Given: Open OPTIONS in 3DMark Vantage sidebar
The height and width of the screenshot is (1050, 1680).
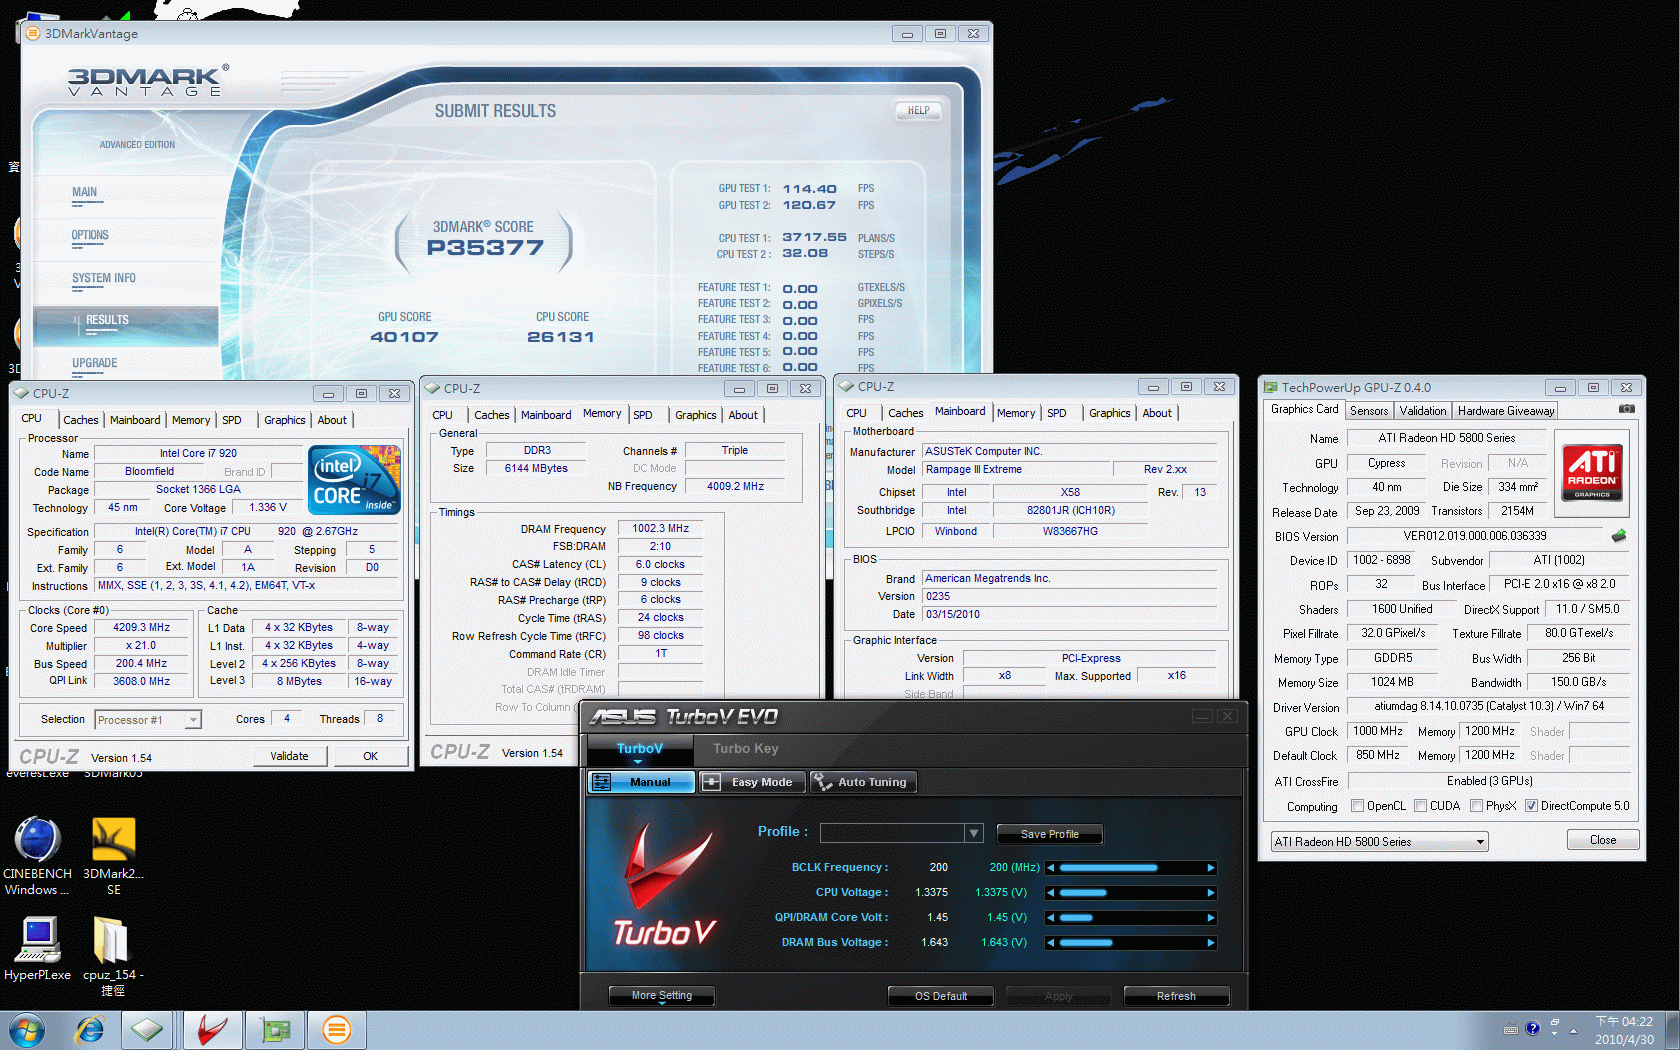Looking at the screenshot, I should pyautogui.click(x=90, y=236).
